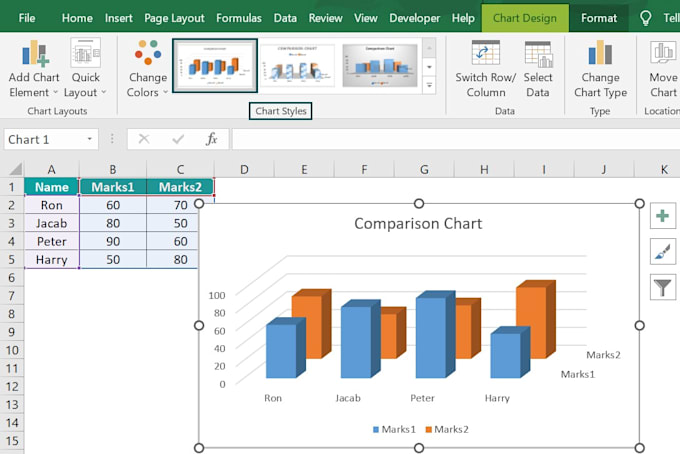Screen dimensions: 680x454
Task: Click the paintbrush Chart Styles button
Action: pos(663,251)
